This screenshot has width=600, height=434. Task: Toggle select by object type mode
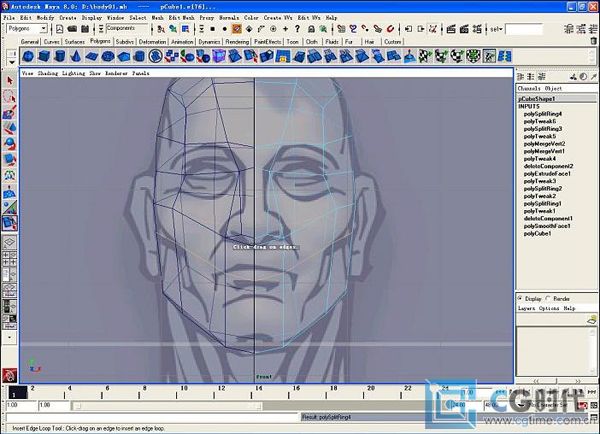click(173, 29)
